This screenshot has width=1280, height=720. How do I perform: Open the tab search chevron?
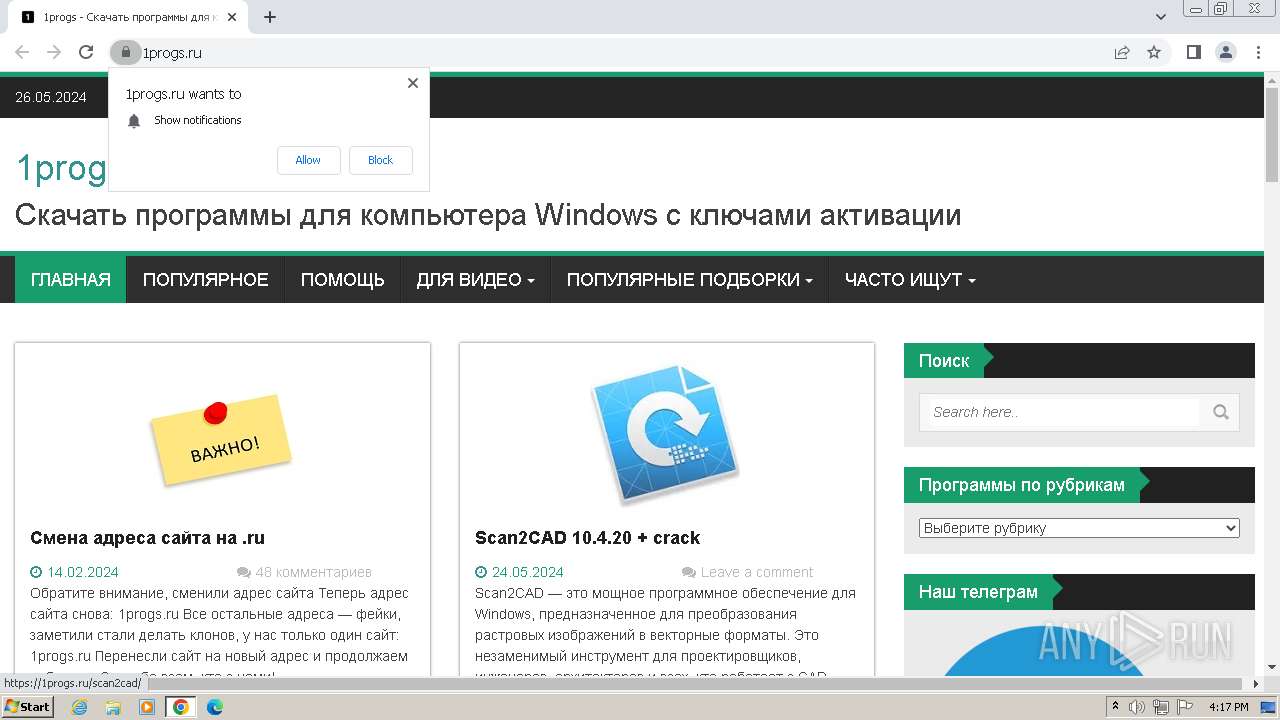[x=1161, y=17]
